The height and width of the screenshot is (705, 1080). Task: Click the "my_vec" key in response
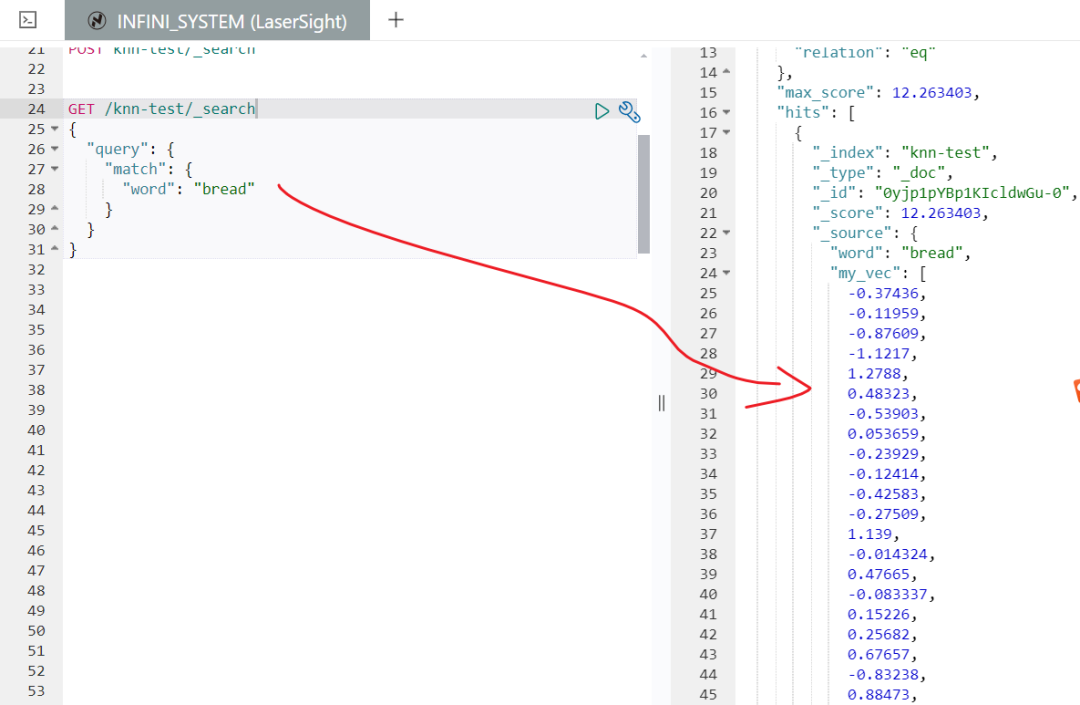pyautogui.click(x=865, y=273)
